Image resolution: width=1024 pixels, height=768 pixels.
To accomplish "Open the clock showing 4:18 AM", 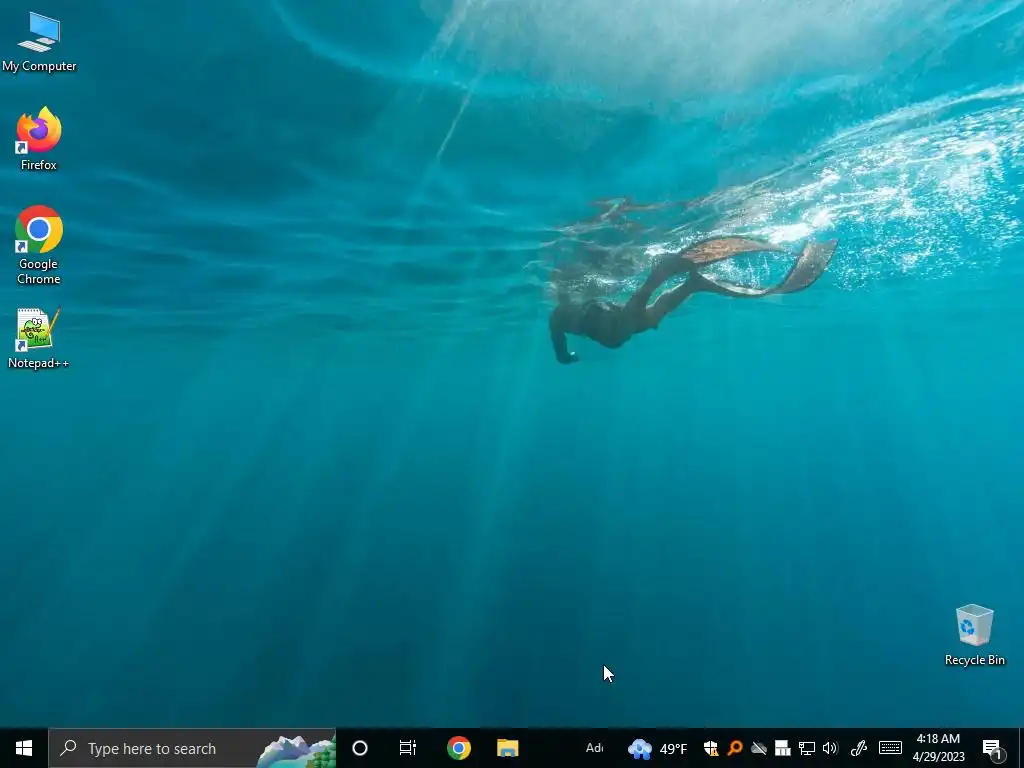I will [938, 748].
